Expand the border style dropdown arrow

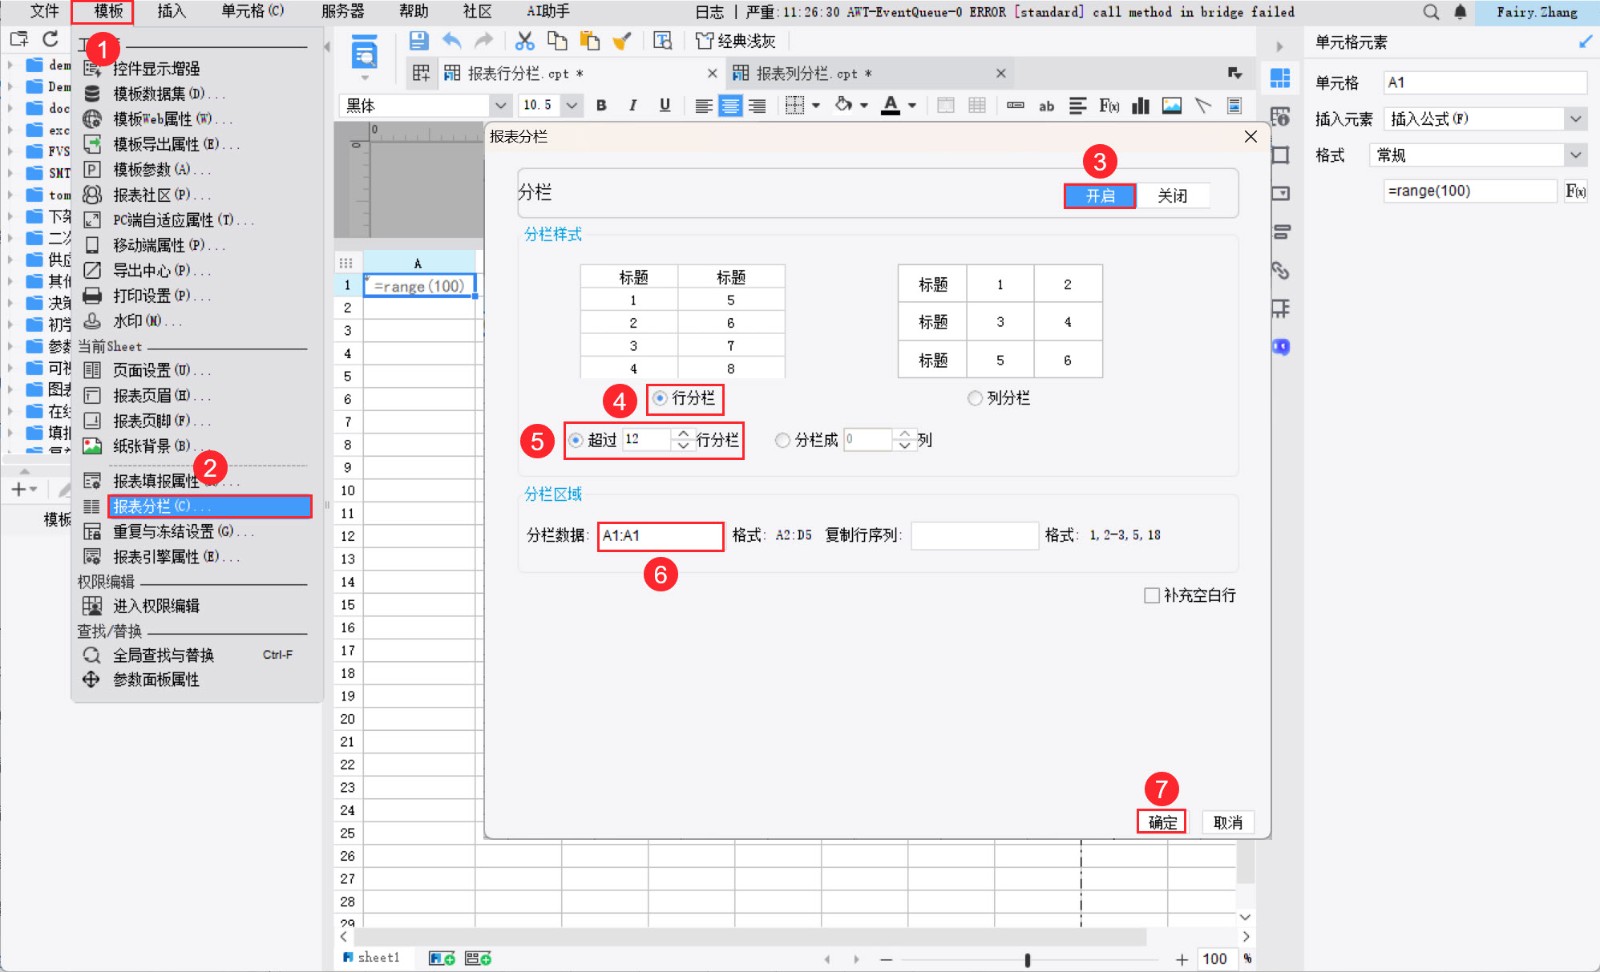pyautogui.click(x=816, y=106)
